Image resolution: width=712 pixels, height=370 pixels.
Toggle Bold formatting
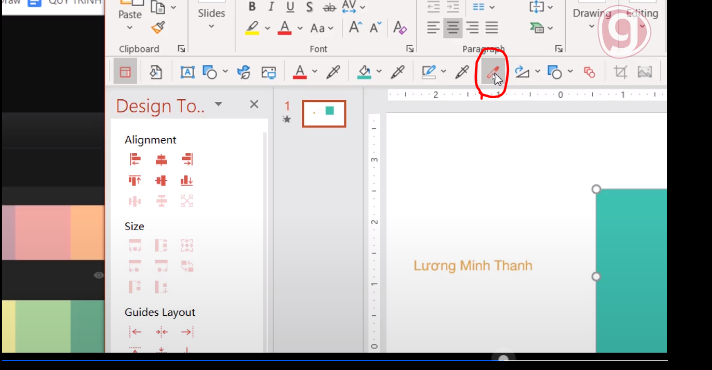252,7
